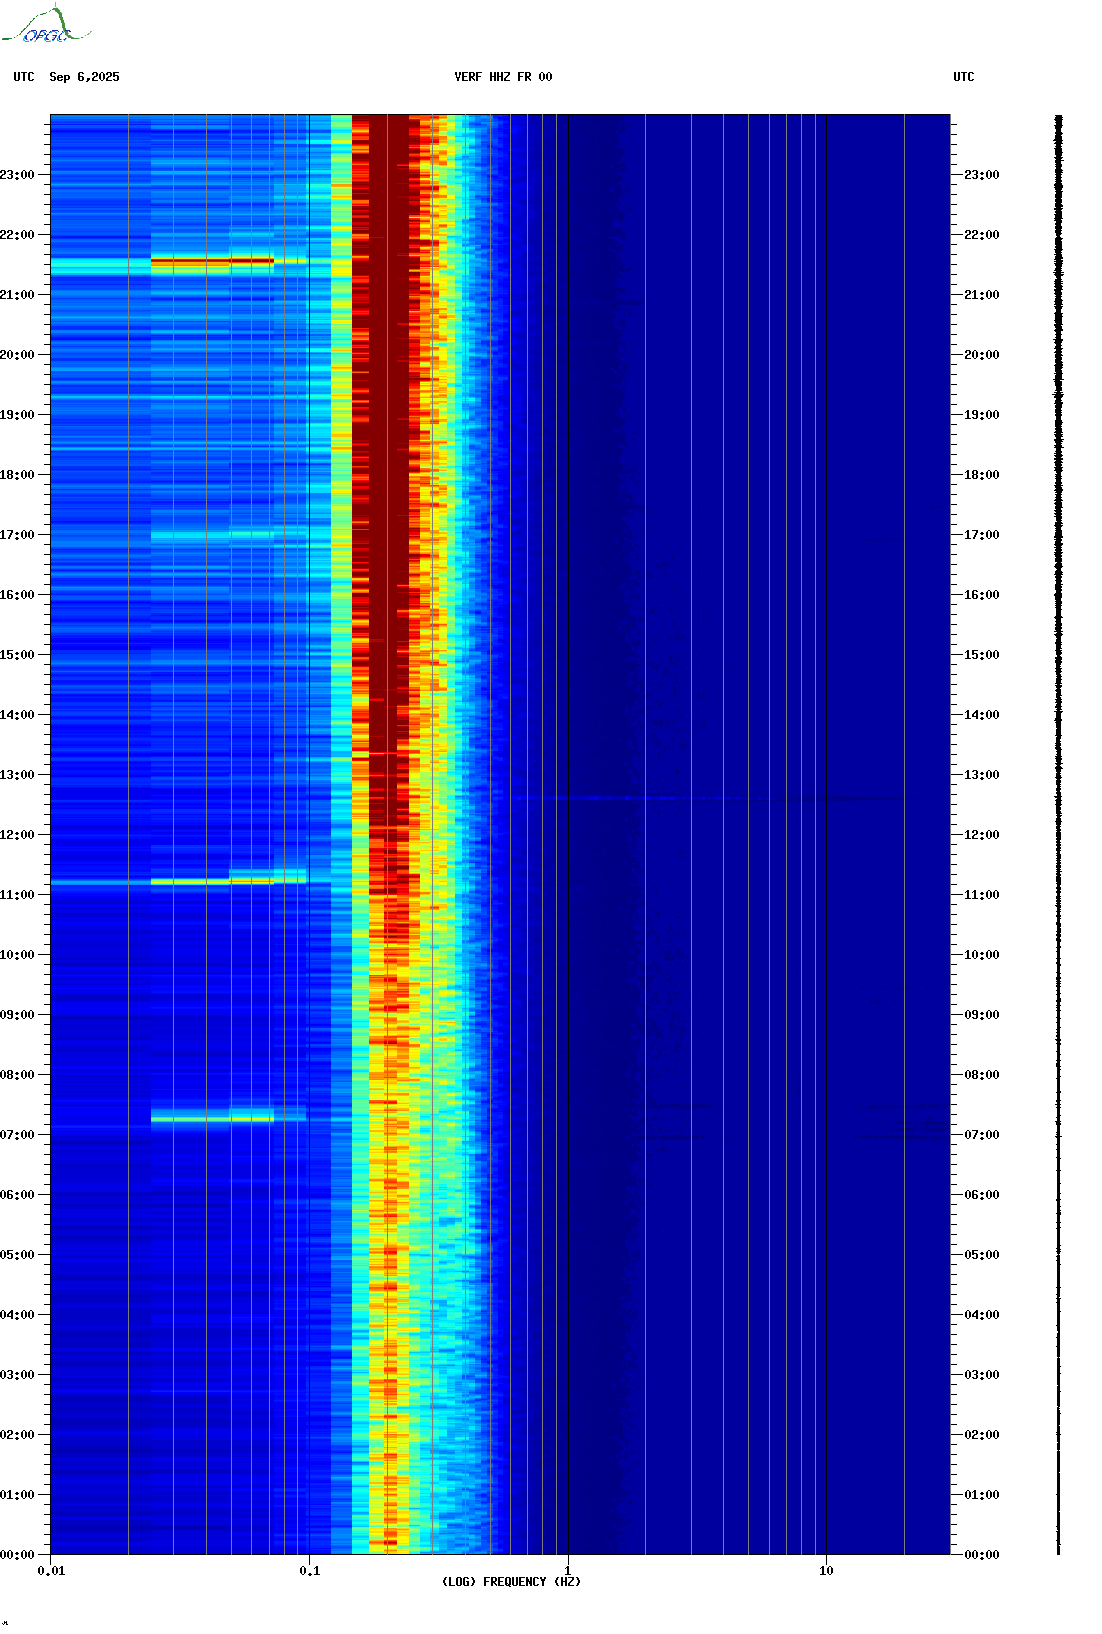Click 16:00 on the left time axis
Screen dimensions: 1102x1634
(x=17, y=595)
